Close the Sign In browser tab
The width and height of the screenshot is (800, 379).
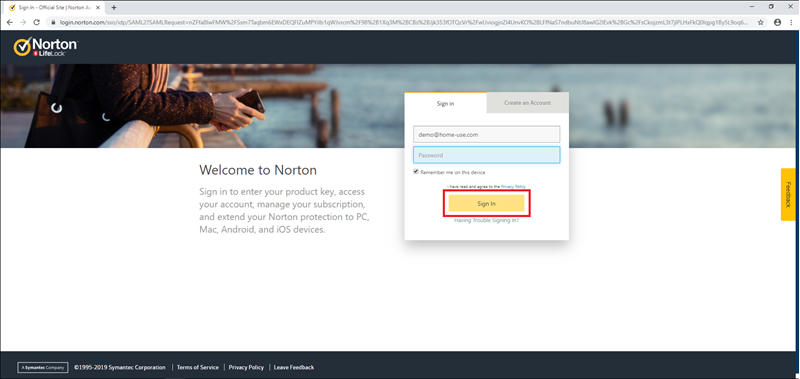98,8
